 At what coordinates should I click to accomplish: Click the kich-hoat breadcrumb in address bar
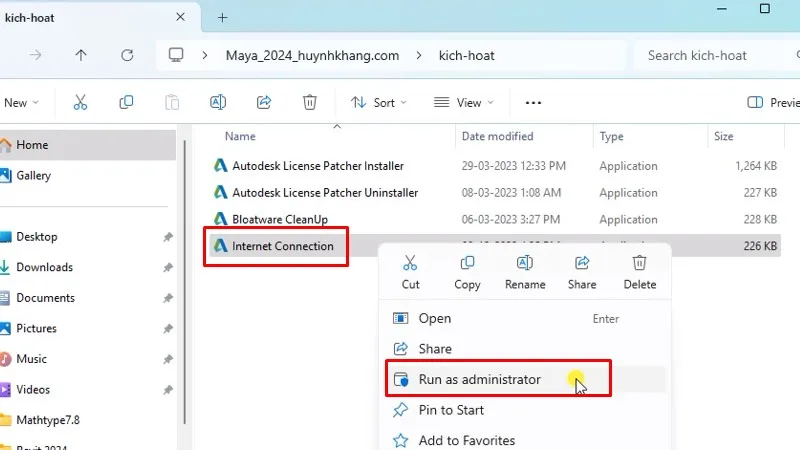[x=466, y=55]
